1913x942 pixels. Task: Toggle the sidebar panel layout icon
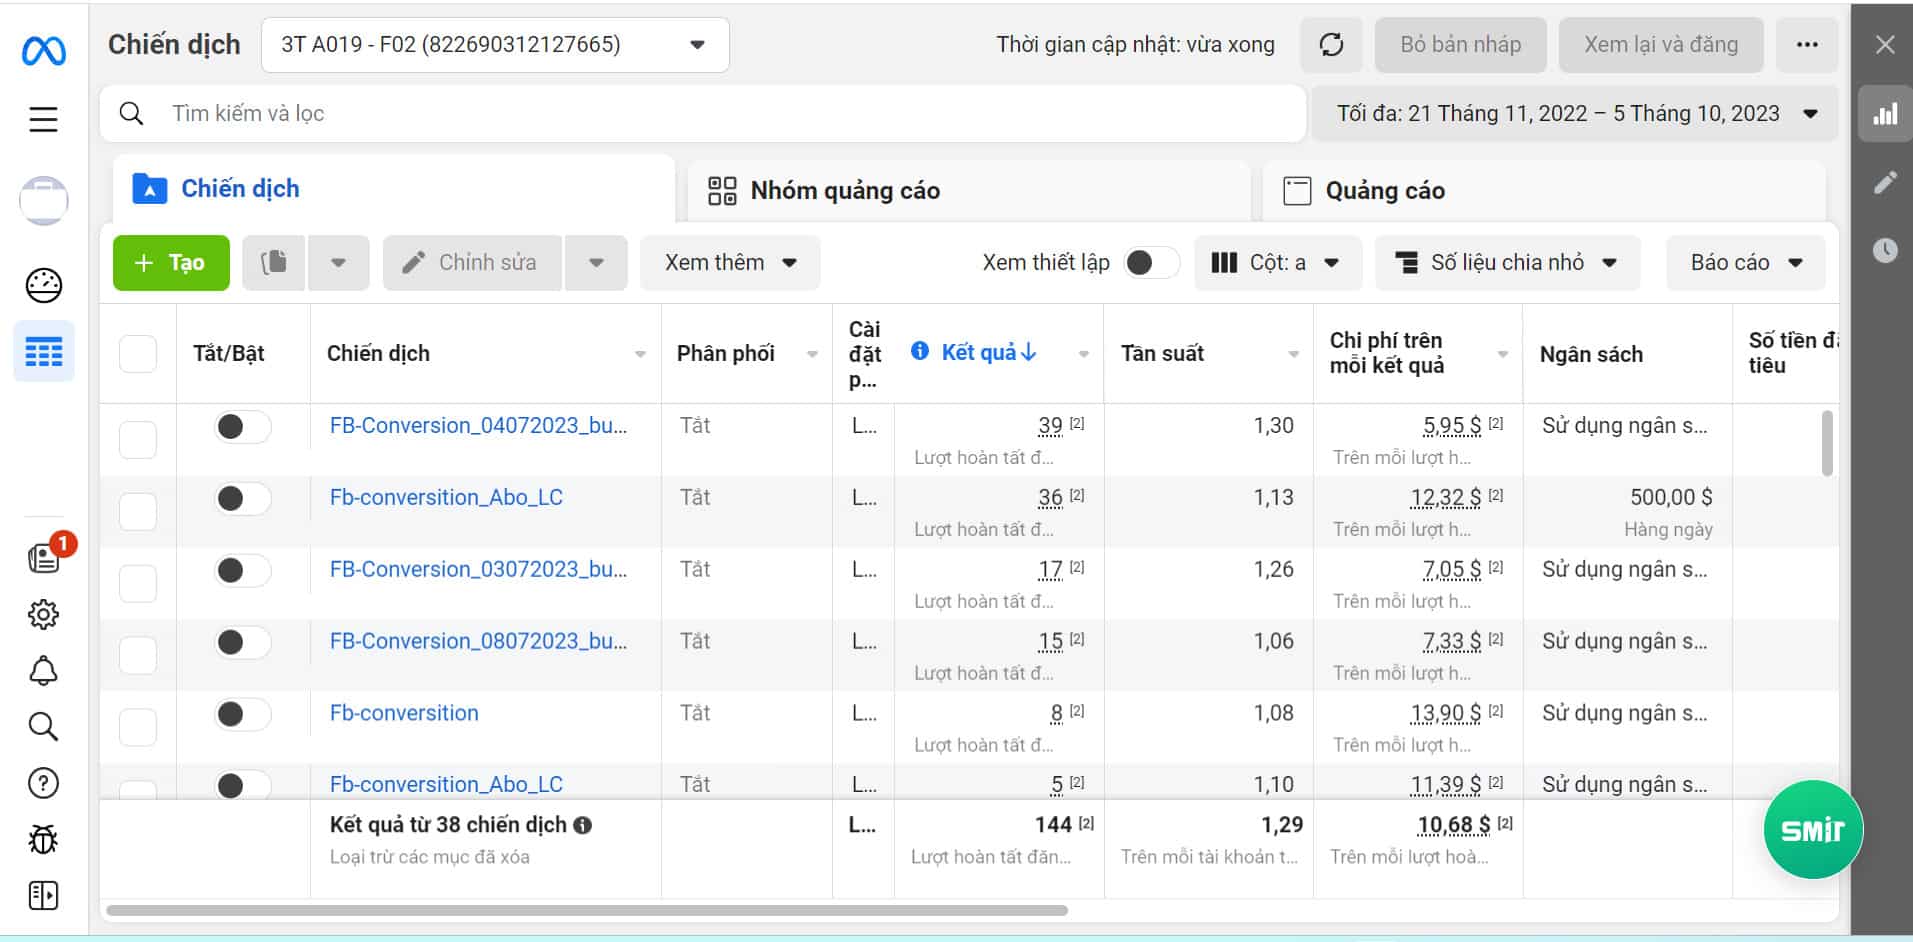pos(43,896)
